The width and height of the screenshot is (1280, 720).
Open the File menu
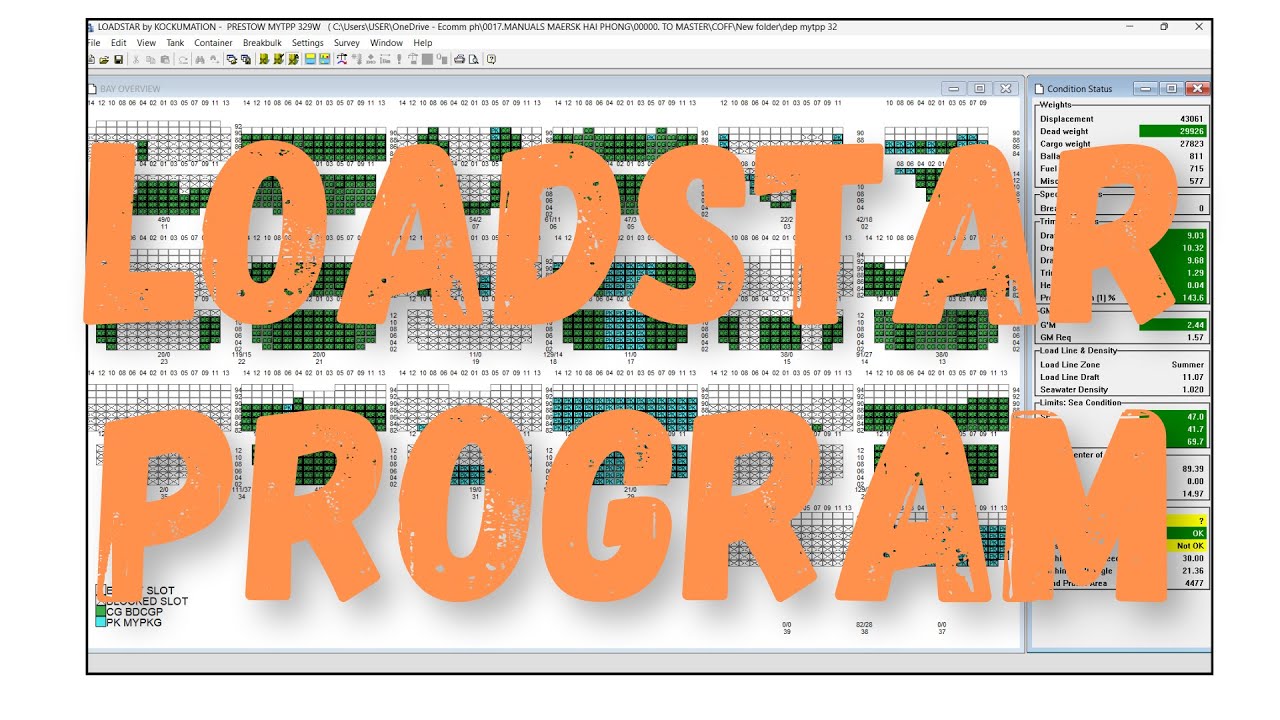pos(93,43)
